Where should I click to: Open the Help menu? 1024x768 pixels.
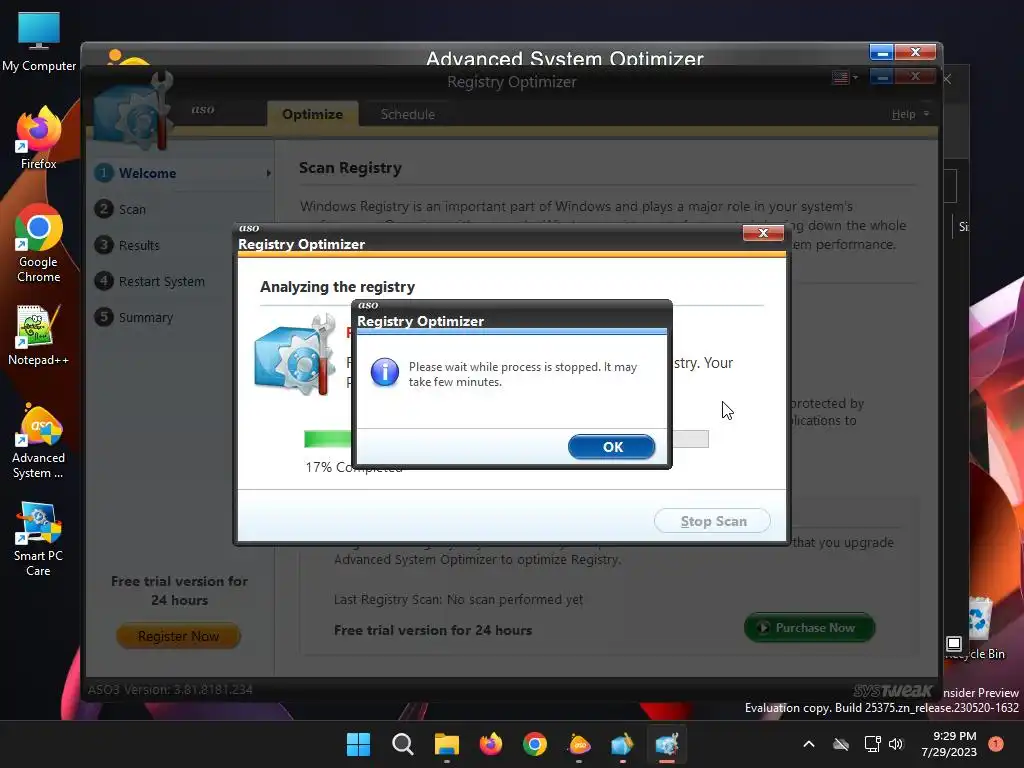[903, 114]
